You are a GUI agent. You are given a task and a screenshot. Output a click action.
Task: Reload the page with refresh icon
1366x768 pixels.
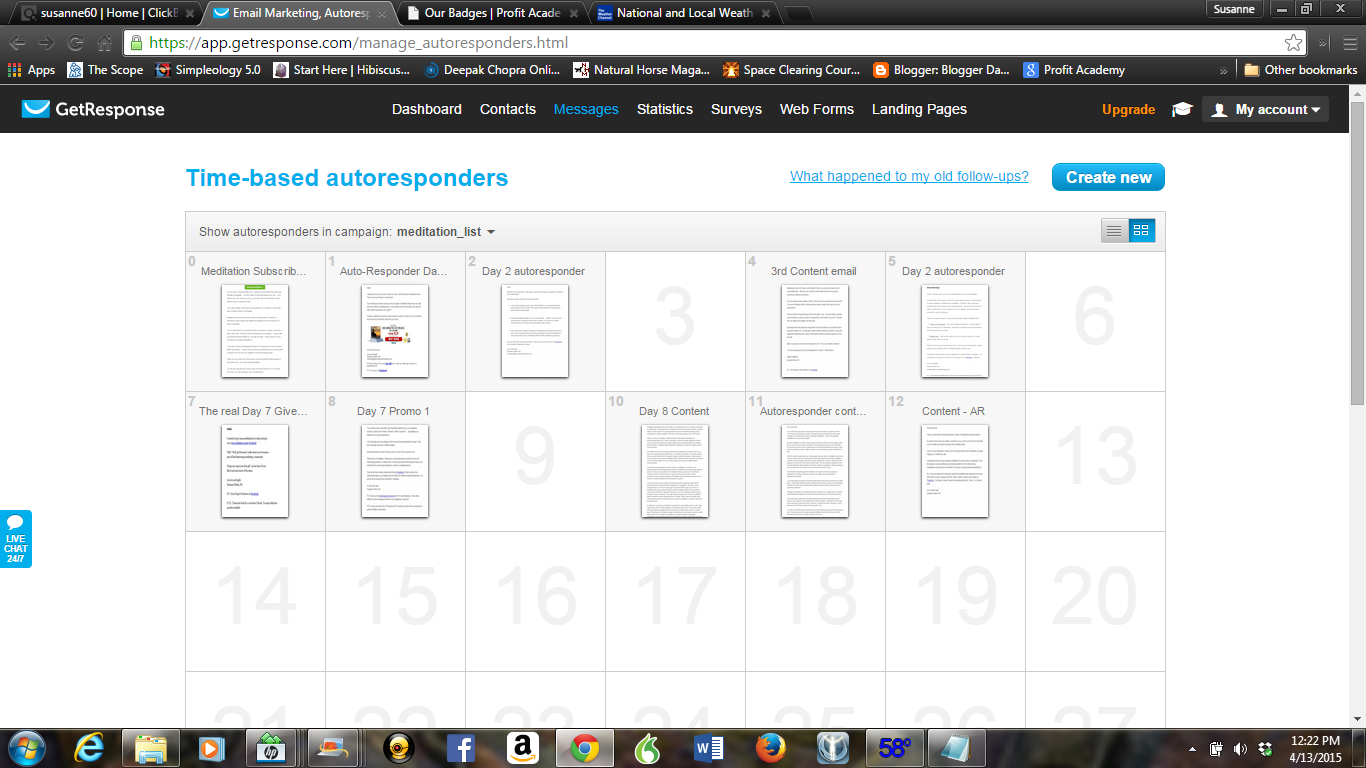(x=76, y=43)
